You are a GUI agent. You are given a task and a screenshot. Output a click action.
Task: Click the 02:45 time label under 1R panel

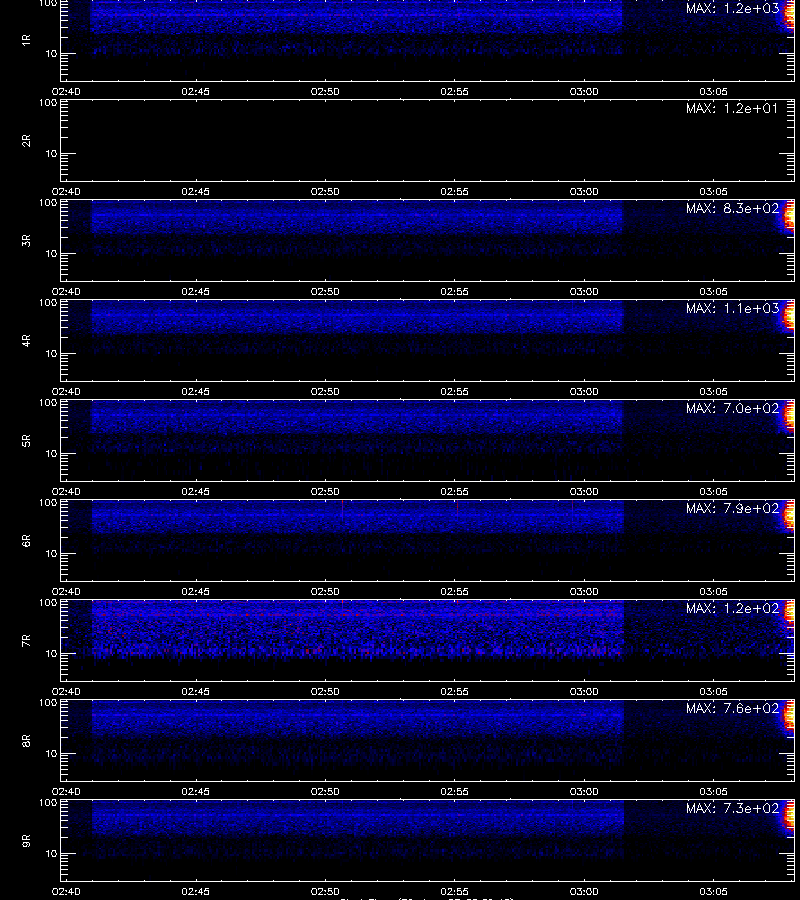[195, 91]
